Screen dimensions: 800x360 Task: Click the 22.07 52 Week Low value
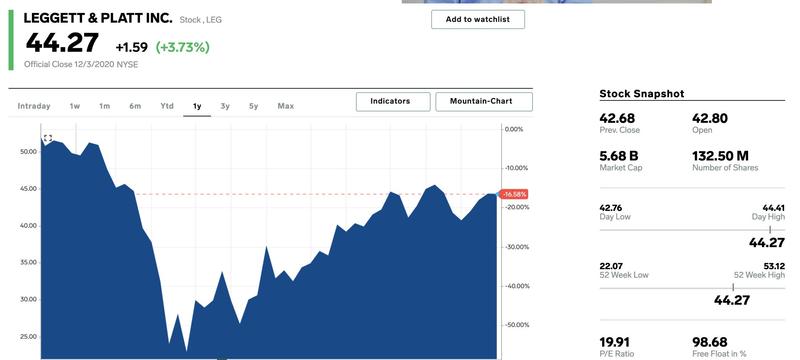611,266
